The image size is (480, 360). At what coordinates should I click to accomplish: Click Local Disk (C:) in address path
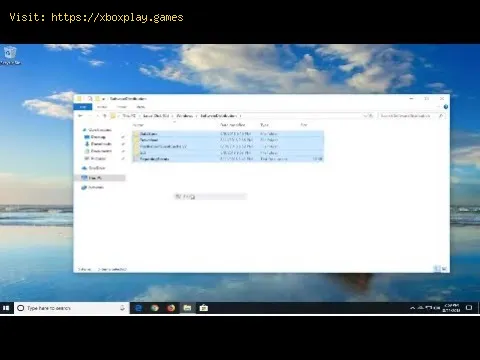(156, 116)
